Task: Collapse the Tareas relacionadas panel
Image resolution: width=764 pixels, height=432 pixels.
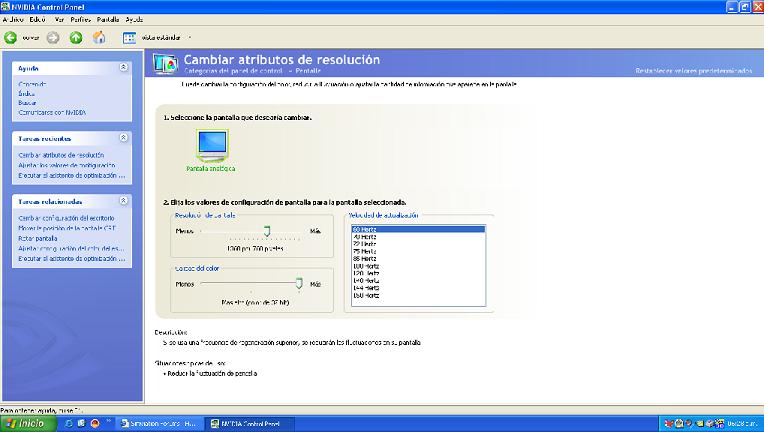Action: tap(124, 201)
